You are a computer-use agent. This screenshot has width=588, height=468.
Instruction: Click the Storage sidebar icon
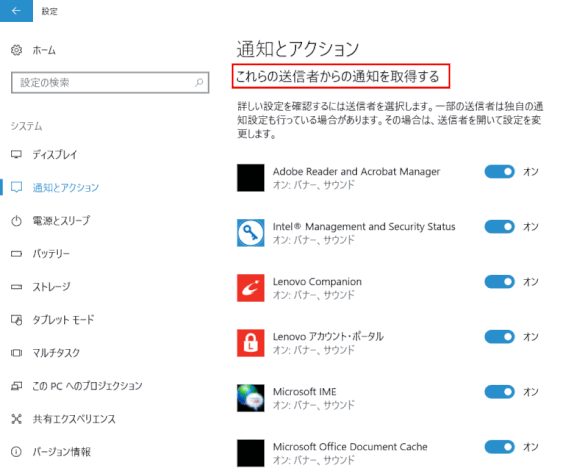click(x=16, y=287)
